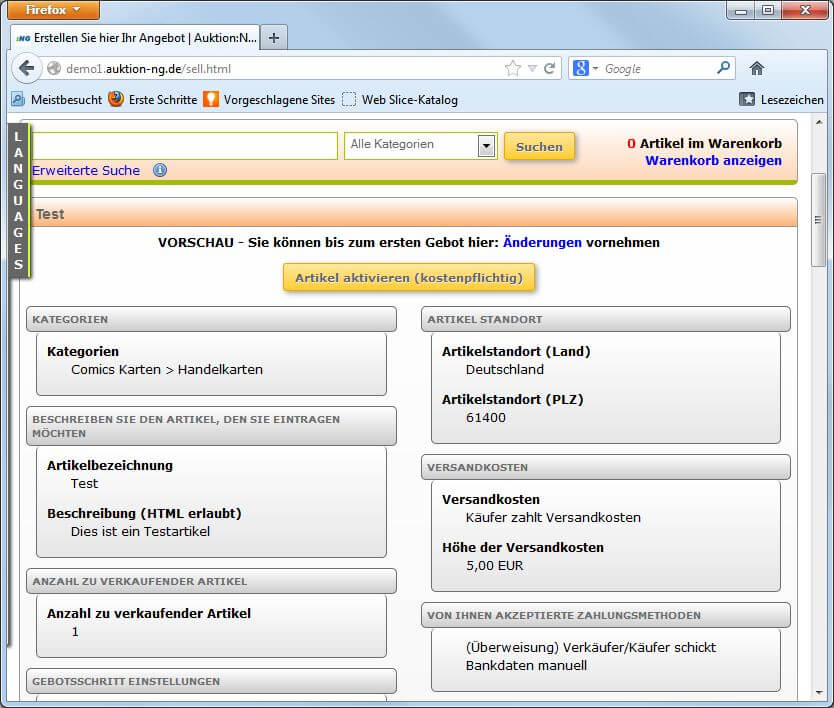Click the info icon beside Erweiterte Suche

click(160, 170)
